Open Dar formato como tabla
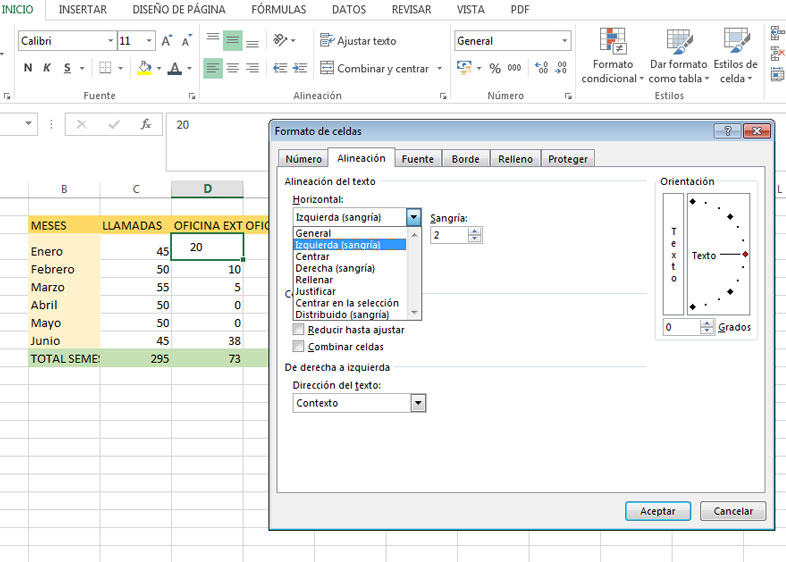 [679, 56]
